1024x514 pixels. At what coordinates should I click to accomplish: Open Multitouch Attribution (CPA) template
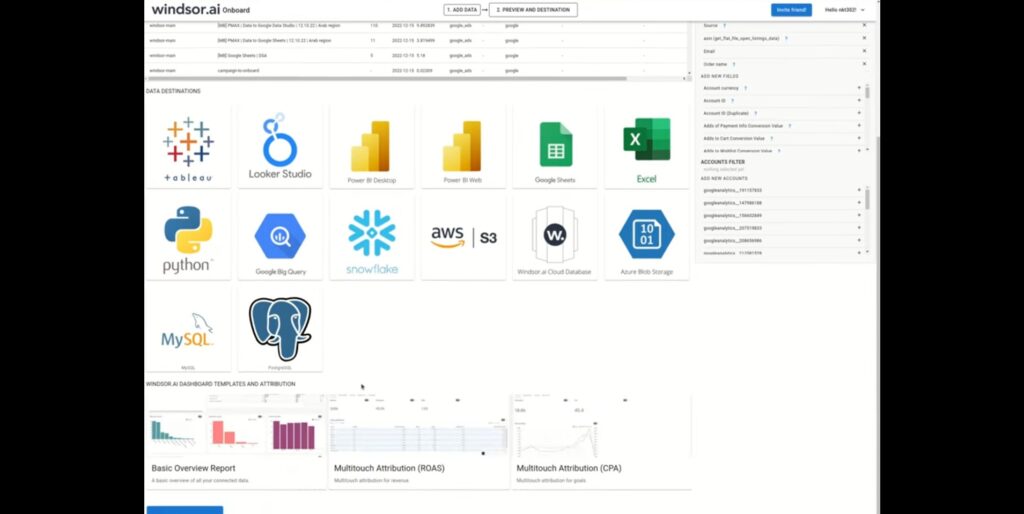click(601, 441)
